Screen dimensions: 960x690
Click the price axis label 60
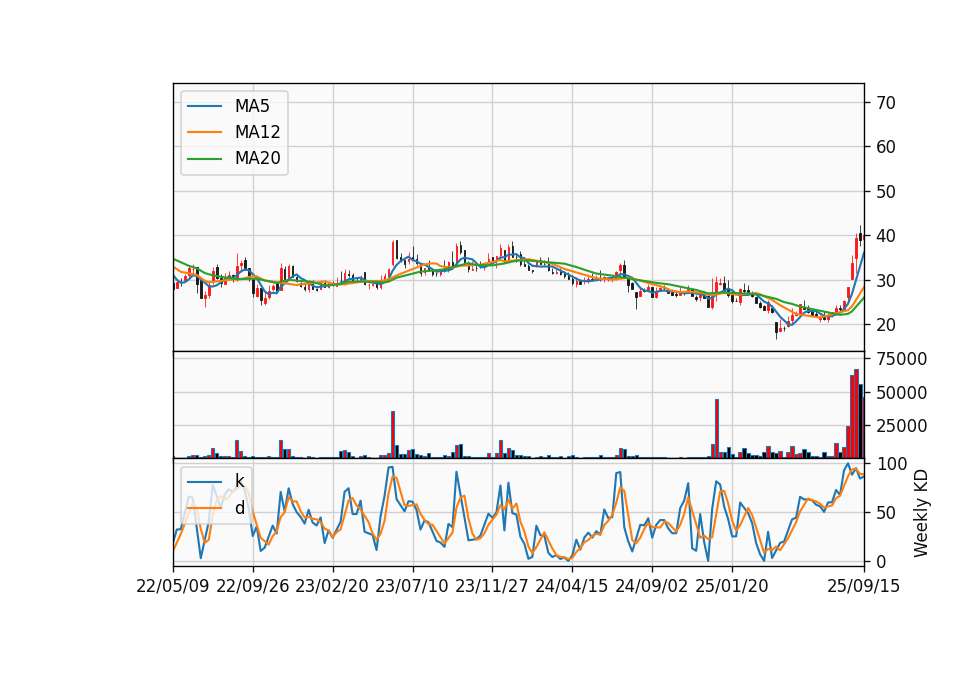[885, 147]
